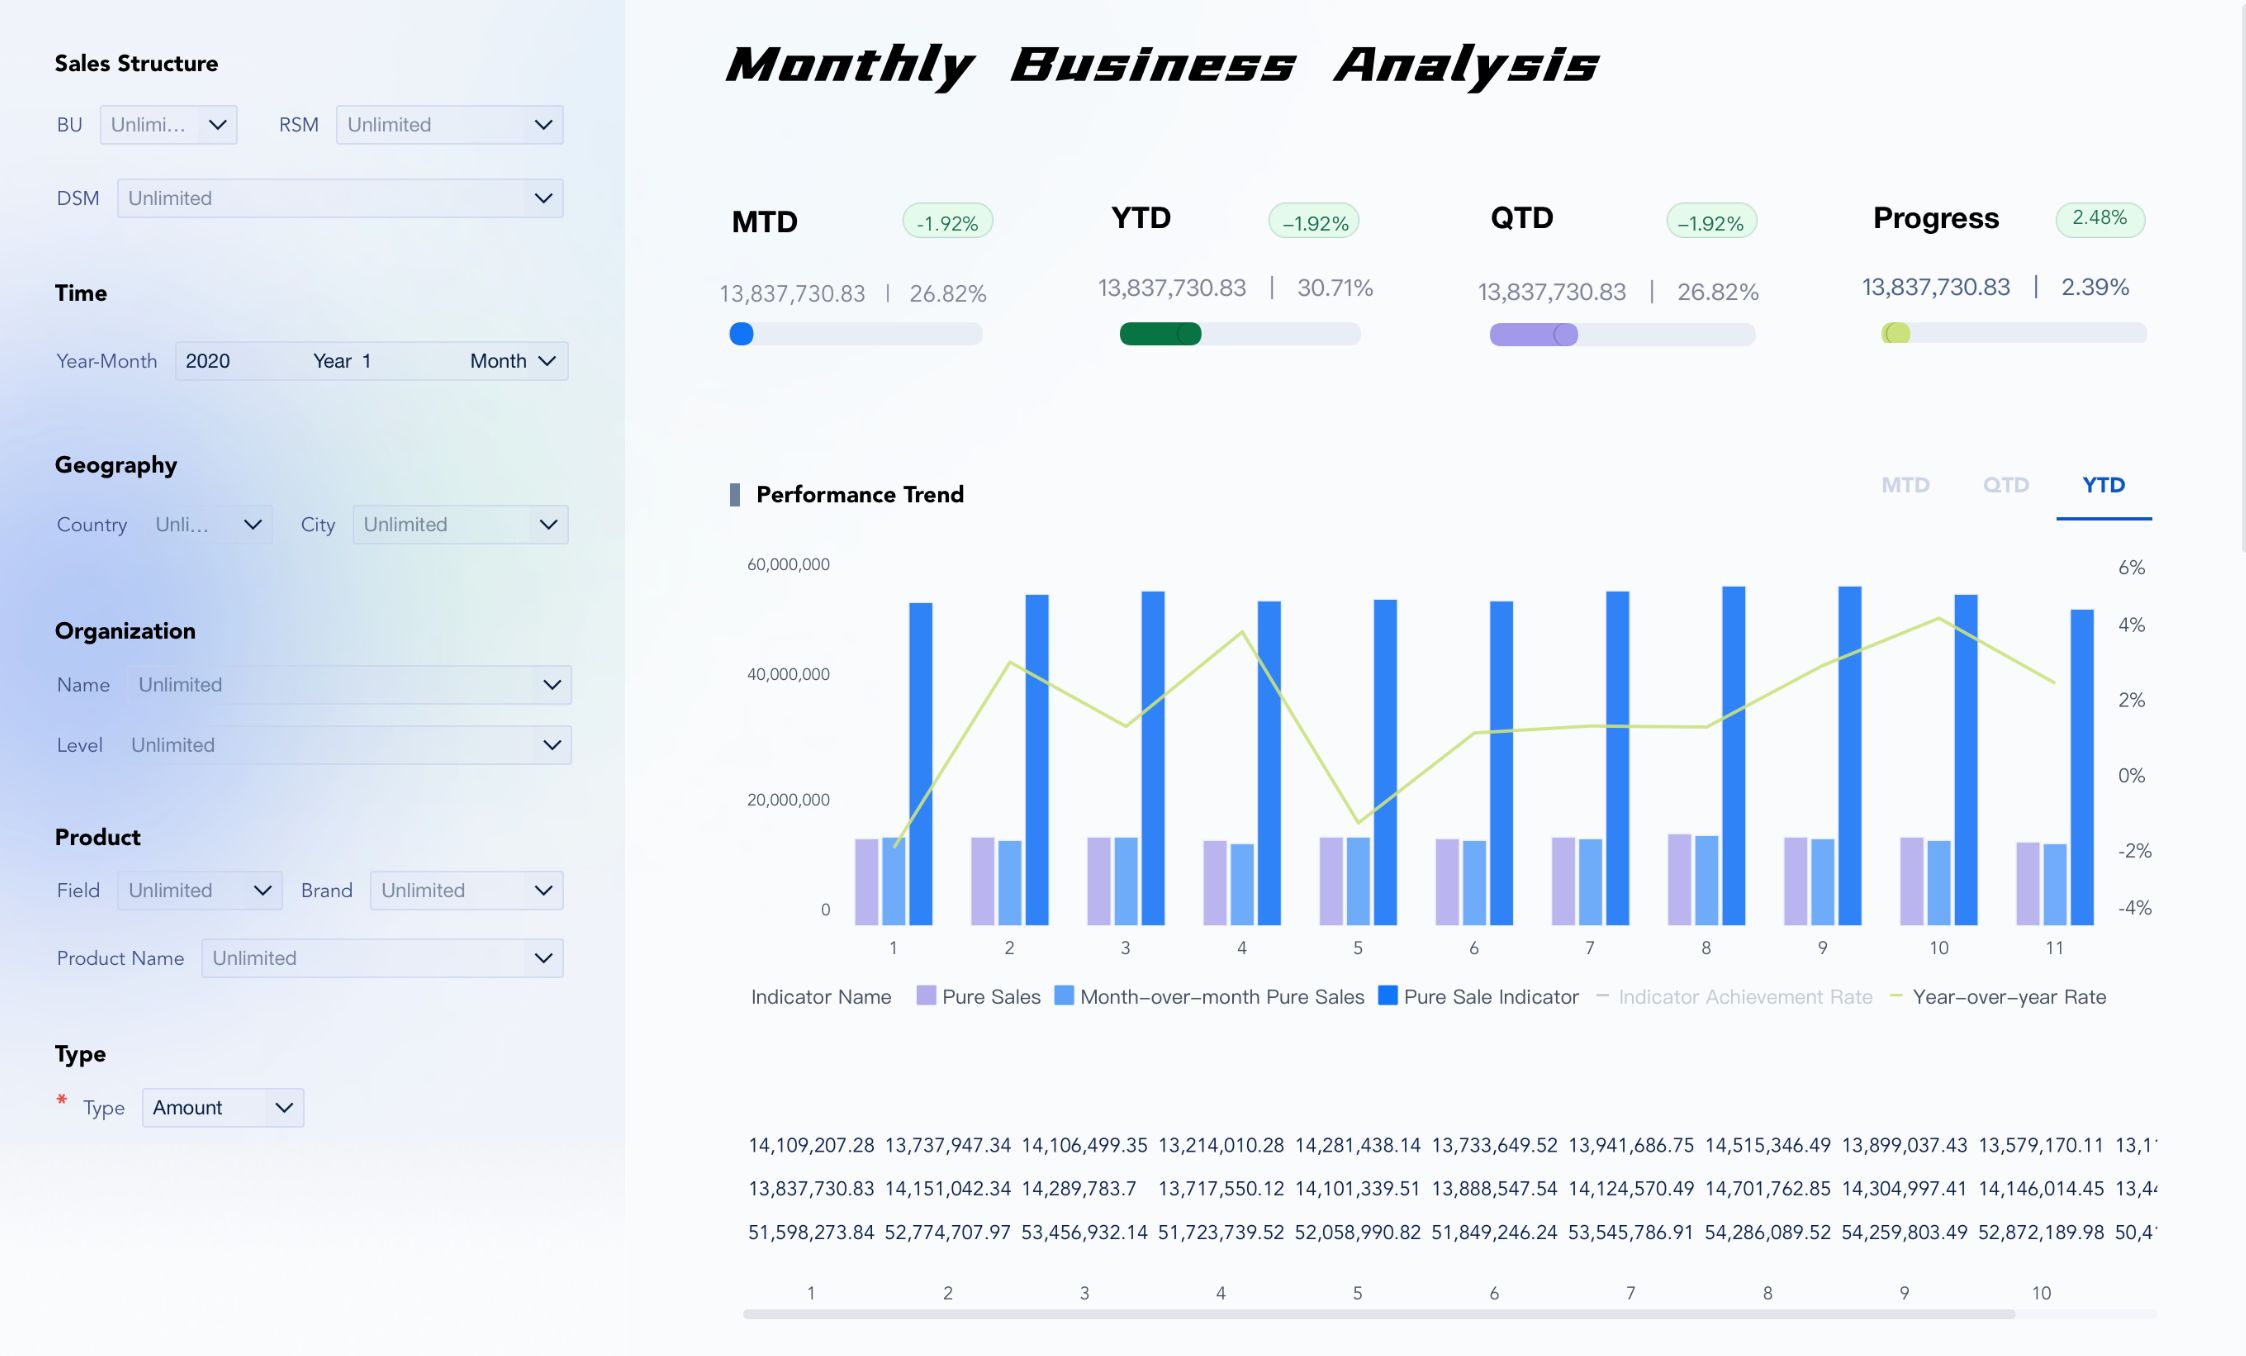
Task: Expand the Year-Month selector chevron
Action: [547, 361]
